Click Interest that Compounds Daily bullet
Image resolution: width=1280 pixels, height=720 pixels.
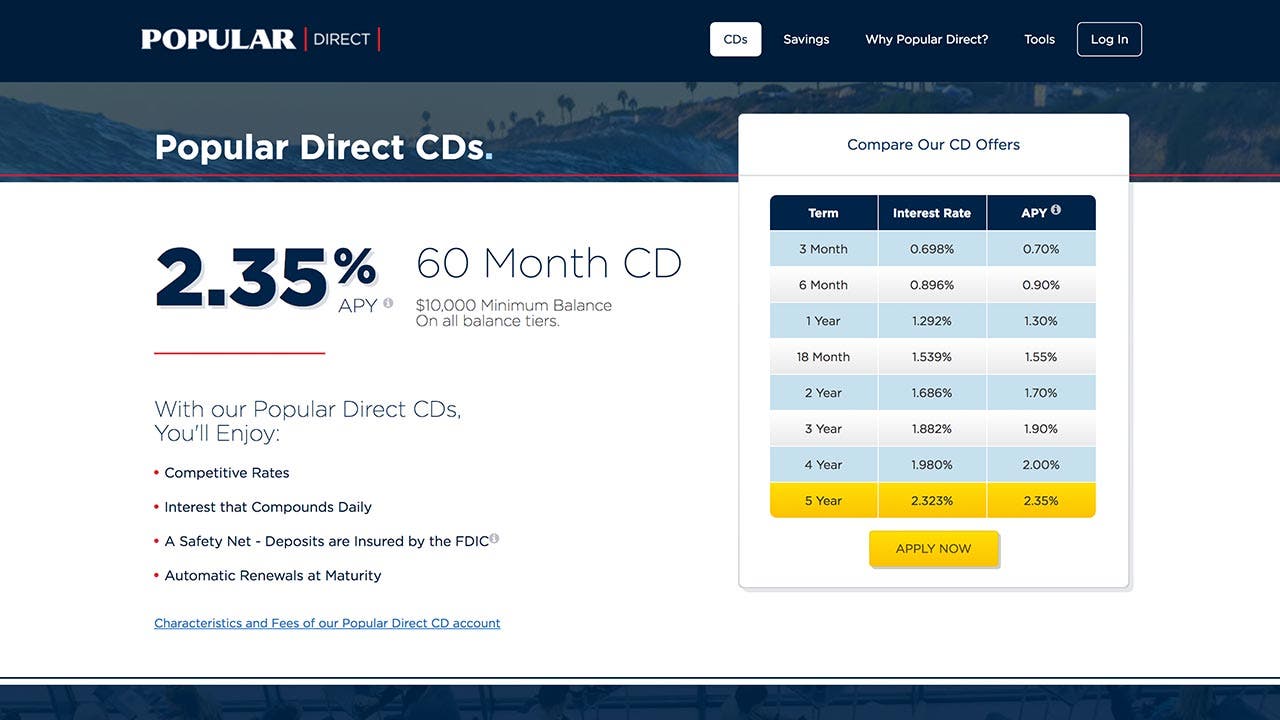pyautogui.click(x=268, y=507)
